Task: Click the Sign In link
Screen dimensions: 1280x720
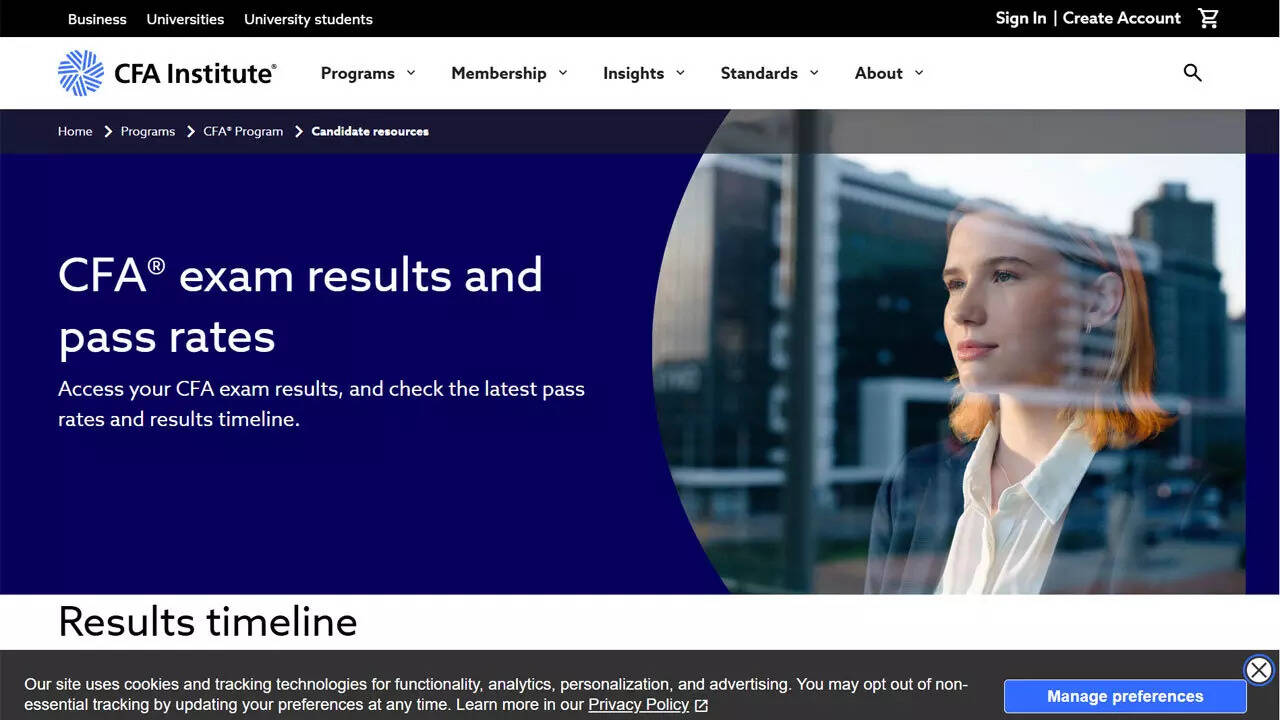Action: click(x=1020, y=18)
